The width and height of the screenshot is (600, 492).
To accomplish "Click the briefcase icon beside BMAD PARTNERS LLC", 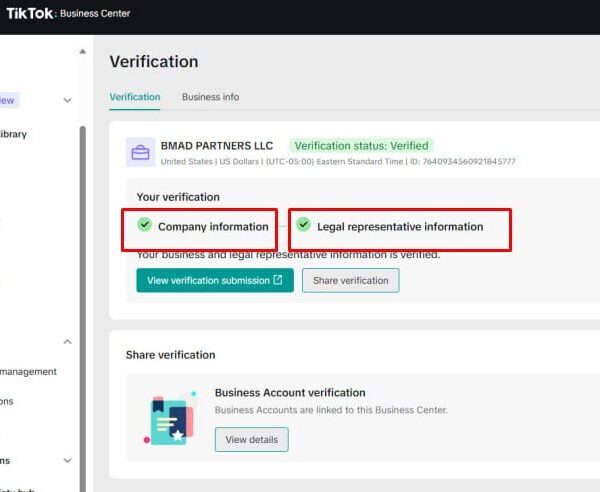I will pos(140,152).
